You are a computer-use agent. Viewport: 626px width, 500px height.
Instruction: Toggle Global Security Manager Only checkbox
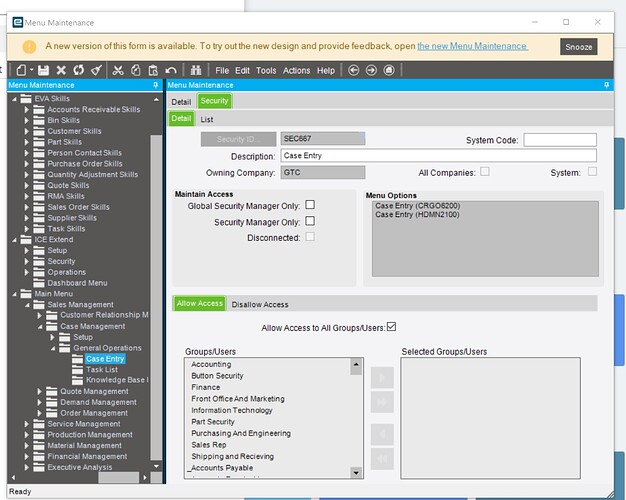pos(310,205)
